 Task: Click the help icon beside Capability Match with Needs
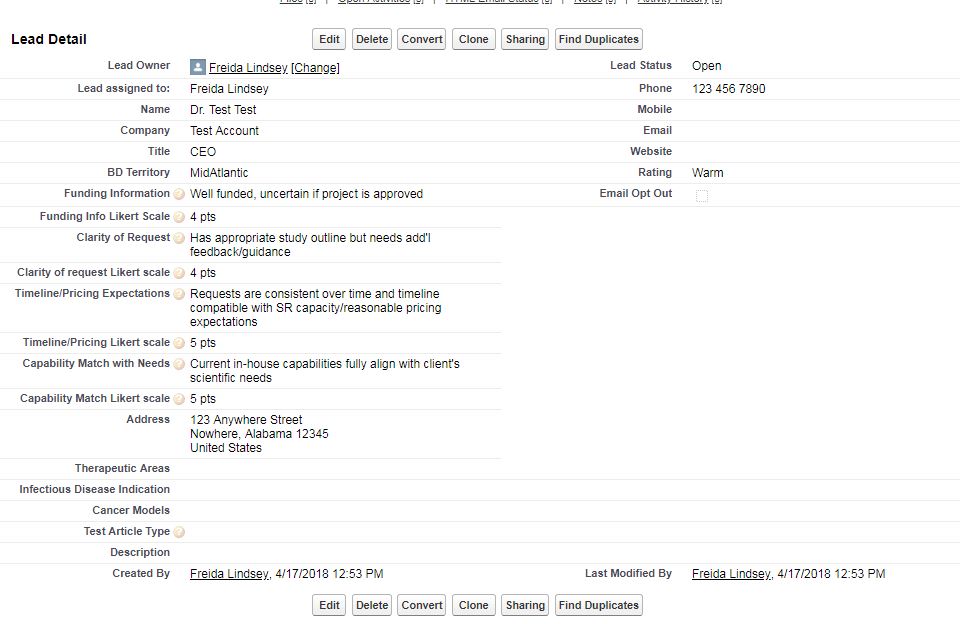pyautogui.click(x=179, y=364)
